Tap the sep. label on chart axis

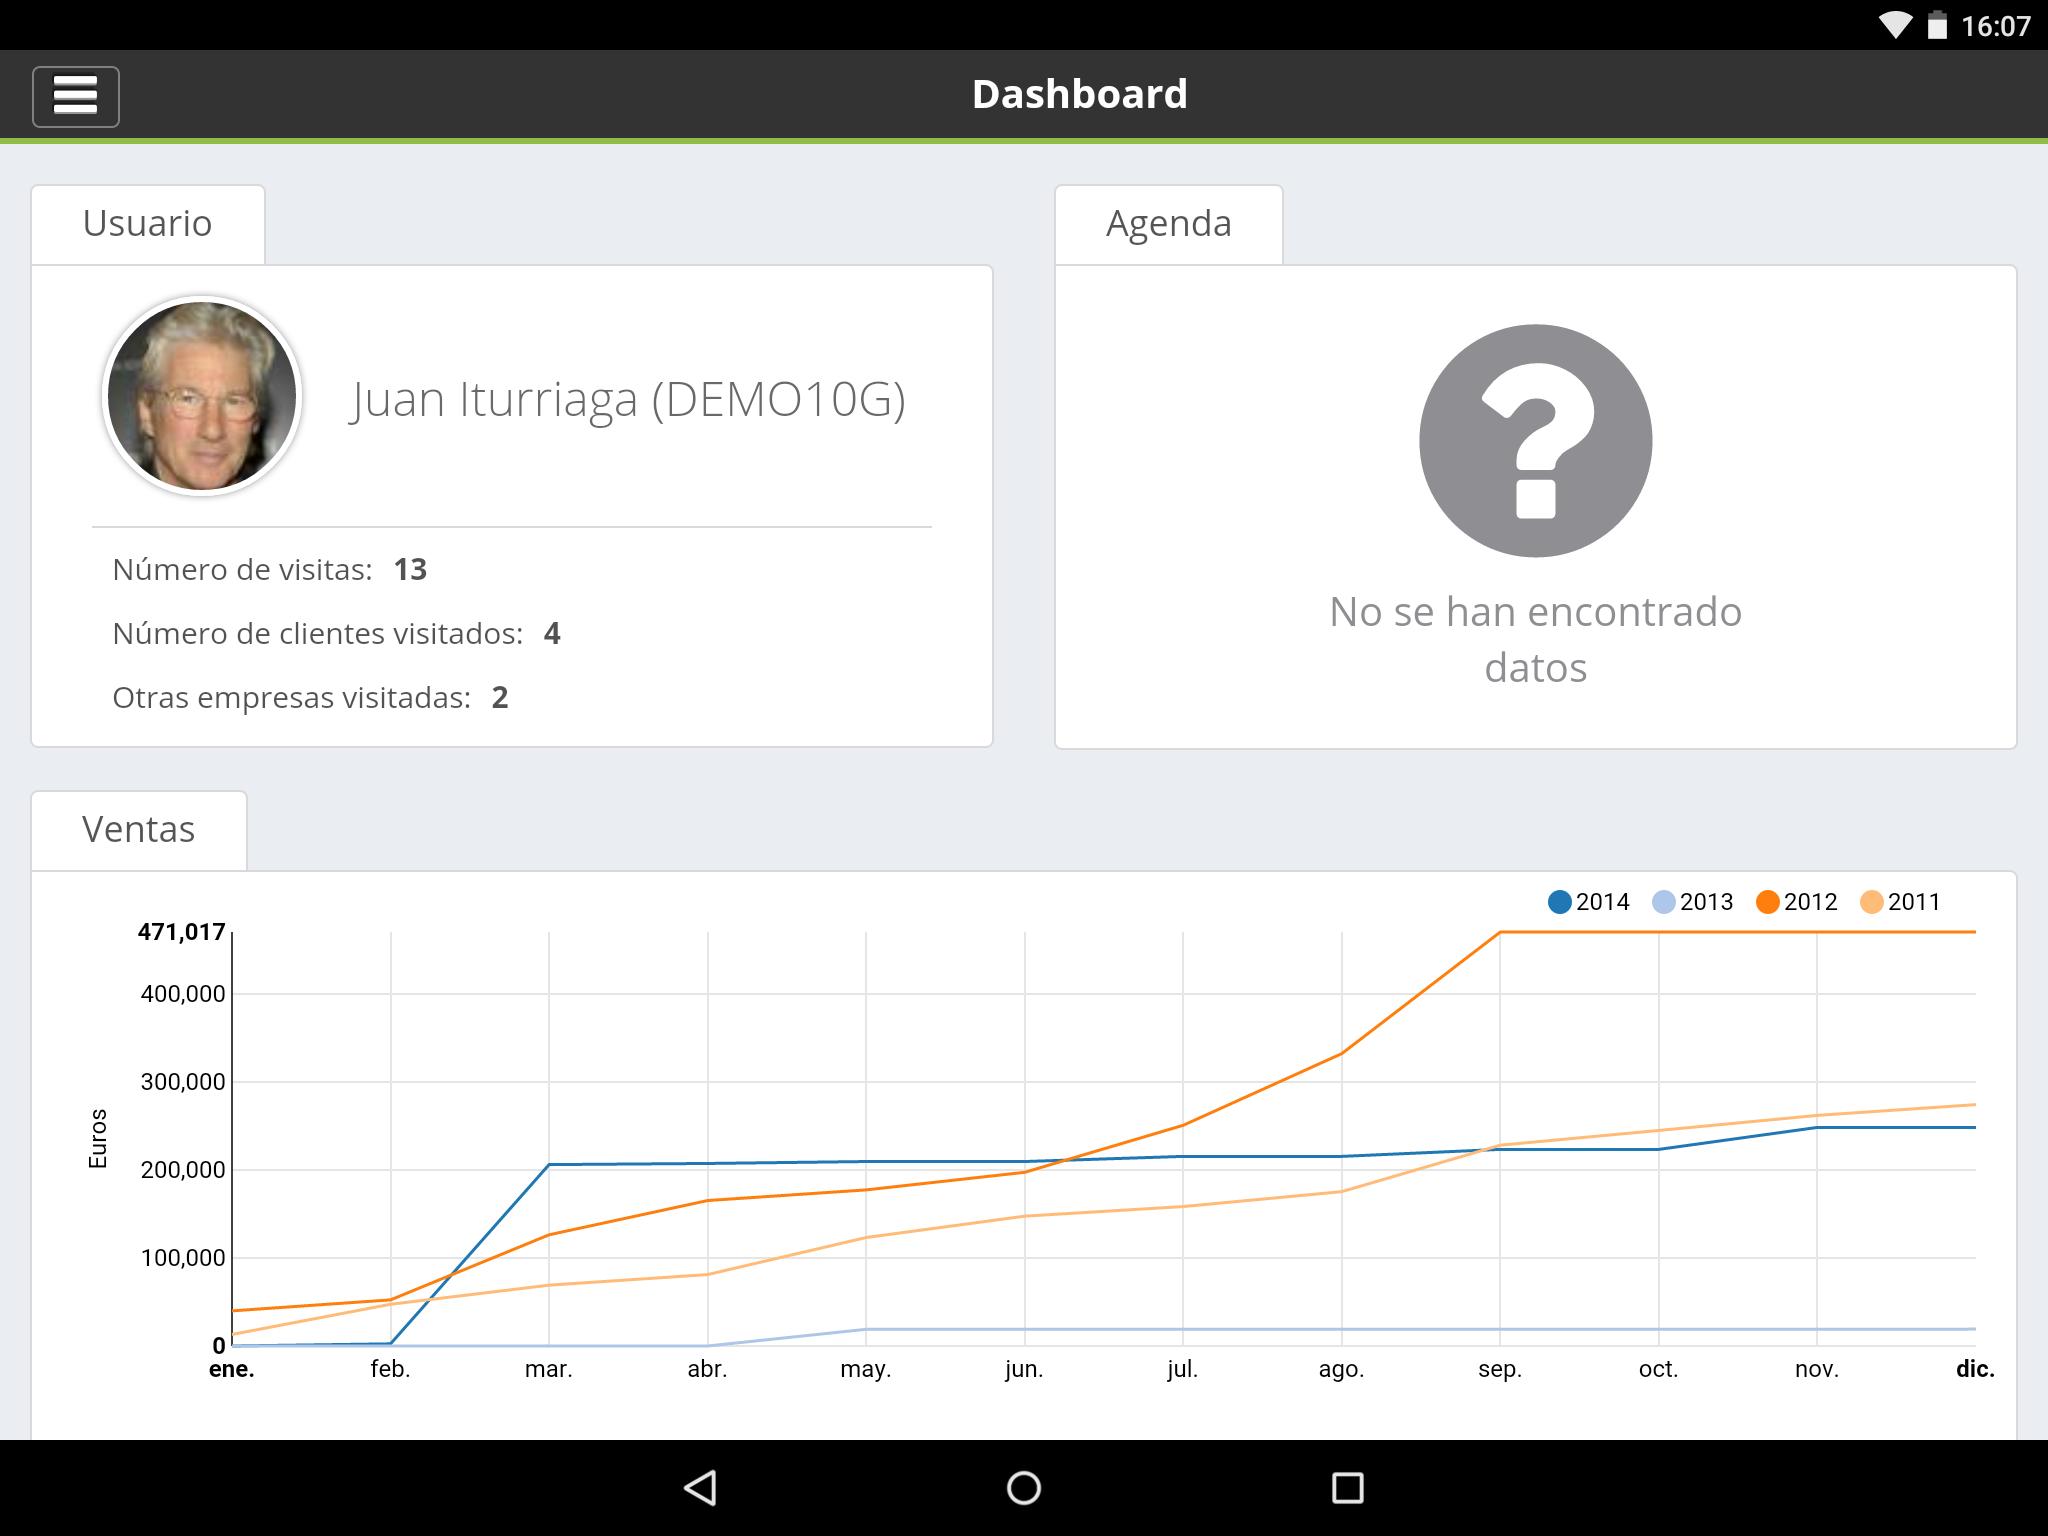(x=1499, y=1370)
